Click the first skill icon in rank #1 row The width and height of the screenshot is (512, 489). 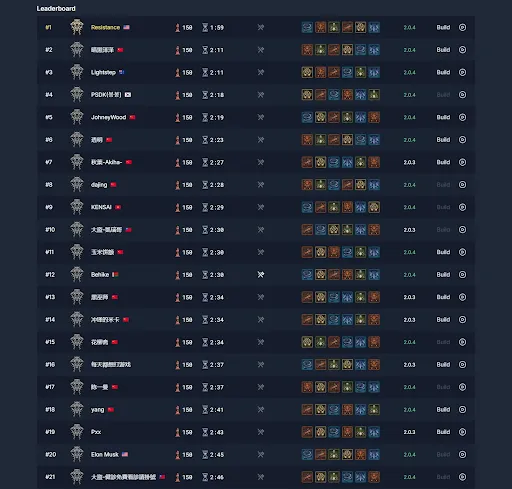(x=307, y=27)
